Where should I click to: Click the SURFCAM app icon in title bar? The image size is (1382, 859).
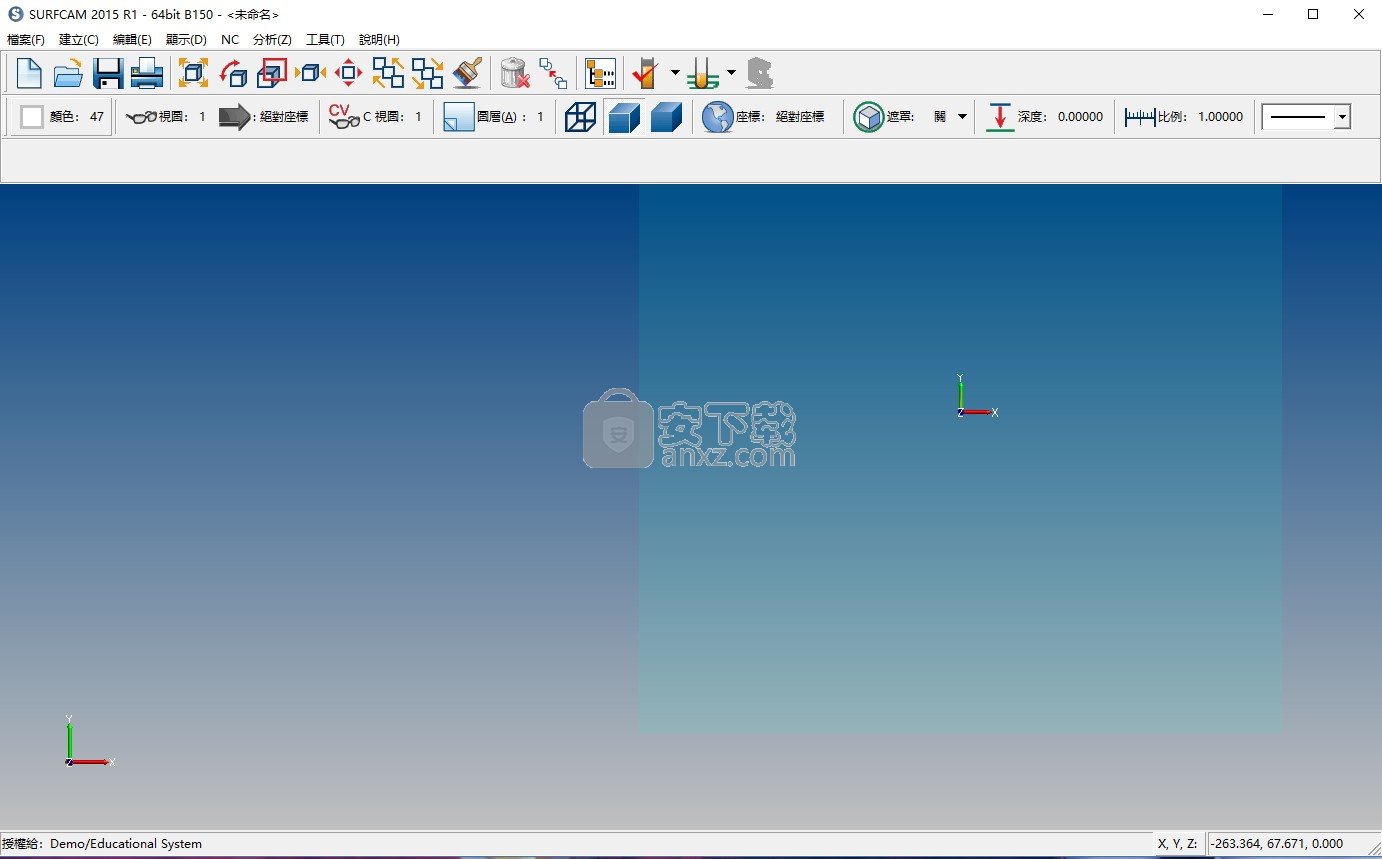(15, 14)
